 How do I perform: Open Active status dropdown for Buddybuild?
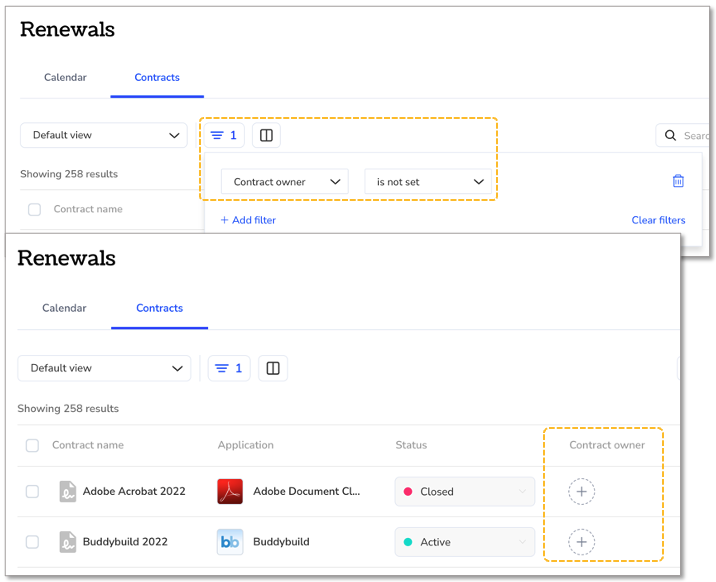[465, 542]
